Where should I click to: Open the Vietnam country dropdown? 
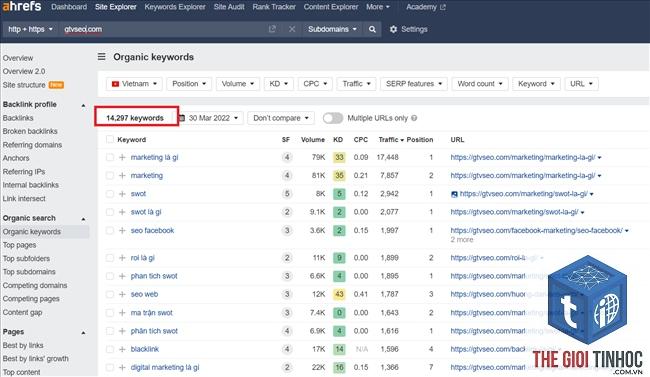click(x=134, y=84)
